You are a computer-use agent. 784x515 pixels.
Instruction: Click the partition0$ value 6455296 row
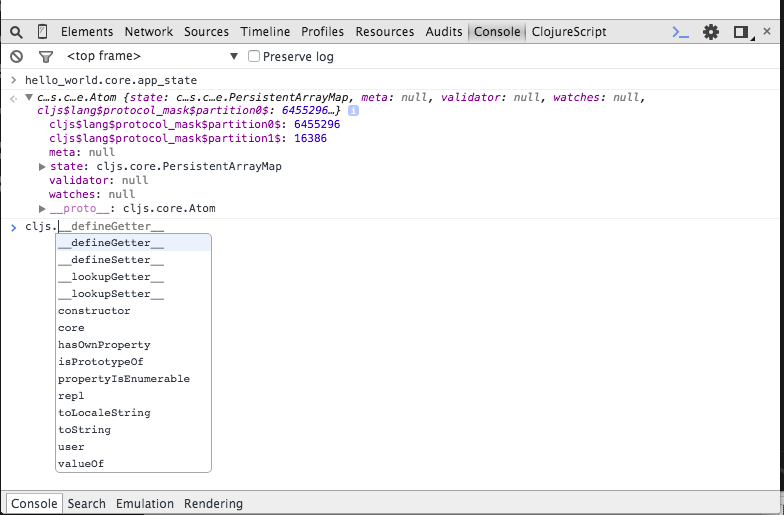[194, 124]
